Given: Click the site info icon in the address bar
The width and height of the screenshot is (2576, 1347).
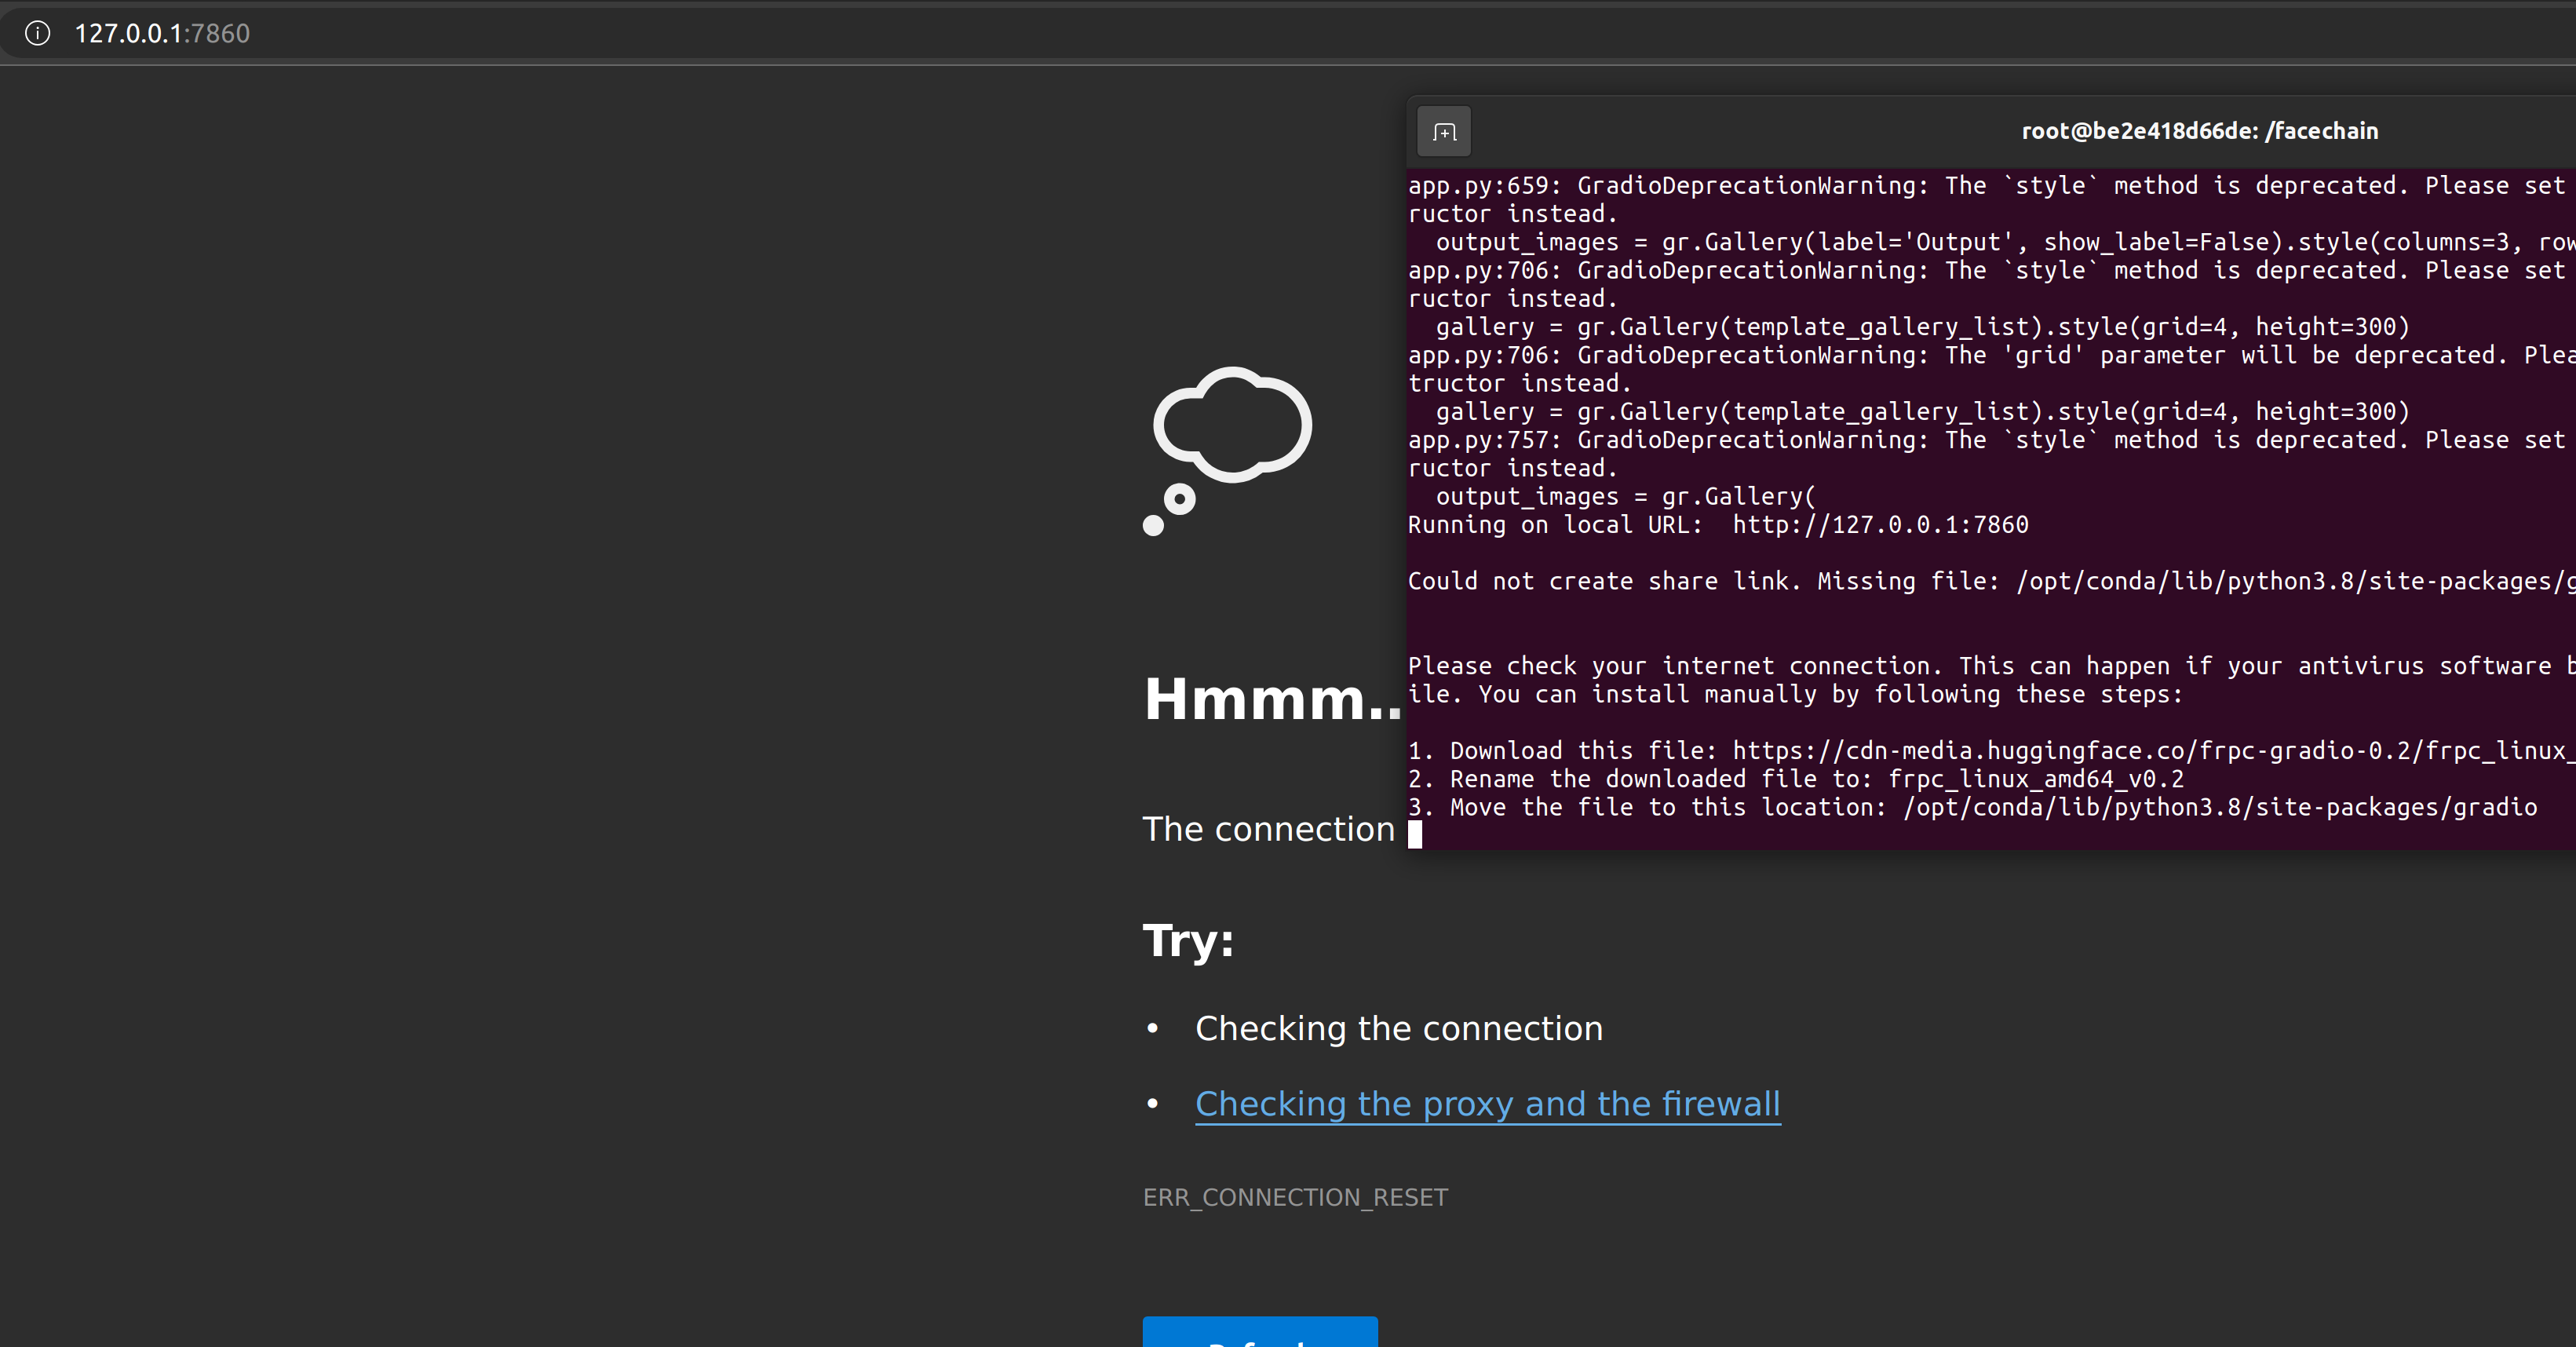Looking at the screenshot, I should pos(37,33).
